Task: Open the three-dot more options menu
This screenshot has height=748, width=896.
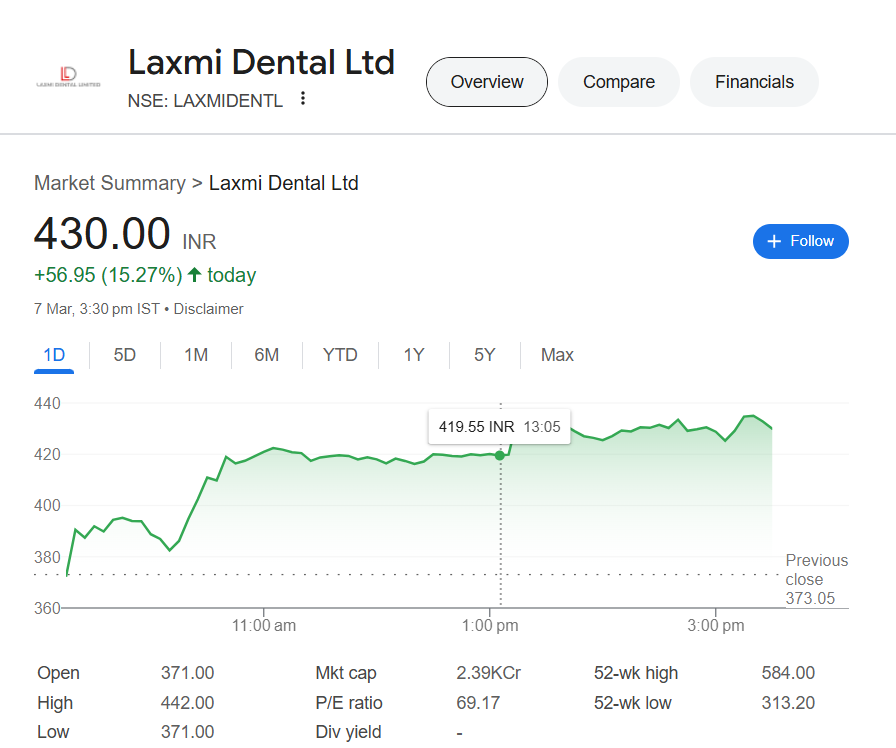Action: [x=303, y=99]
